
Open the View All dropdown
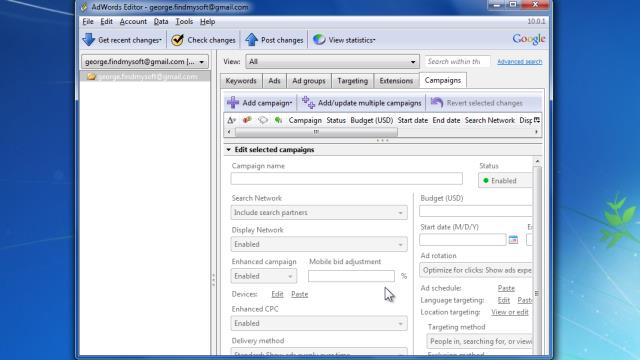tap(332, 62)
